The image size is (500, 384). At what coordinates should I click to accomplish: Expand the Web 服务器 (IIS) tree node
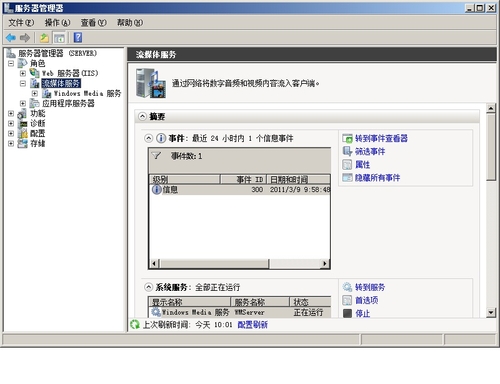click(x=23, y=73)
